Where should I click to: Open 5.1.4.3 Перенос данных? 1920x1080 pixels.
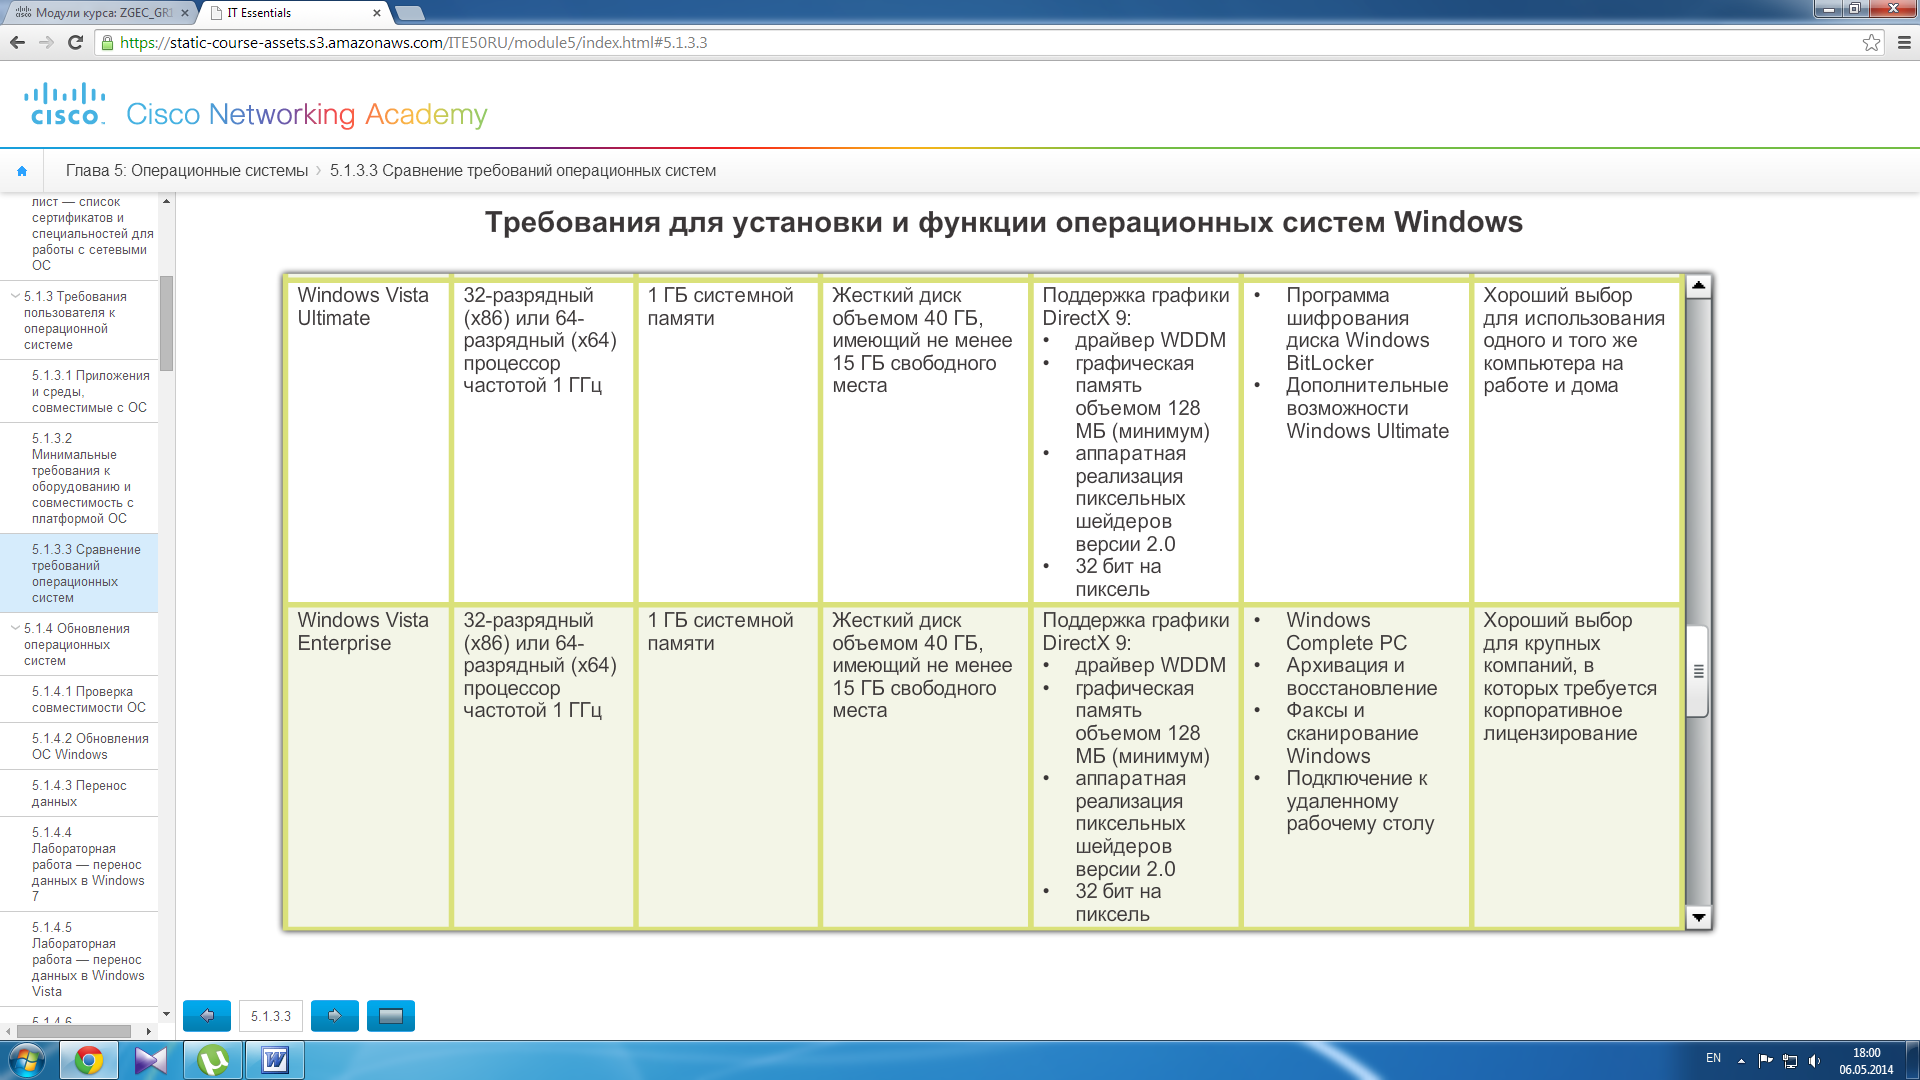(79, 794)
